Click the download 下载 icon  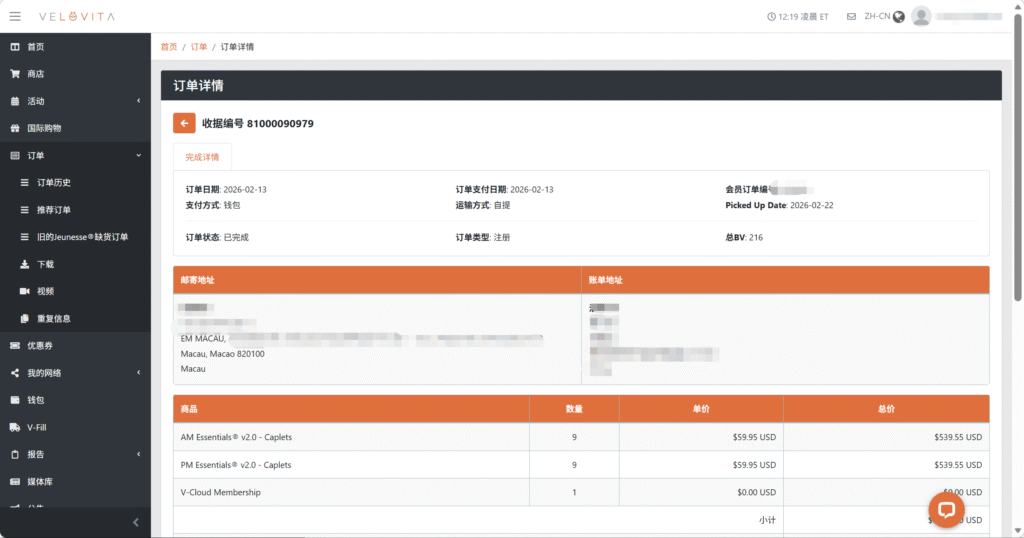click(24, 264)
